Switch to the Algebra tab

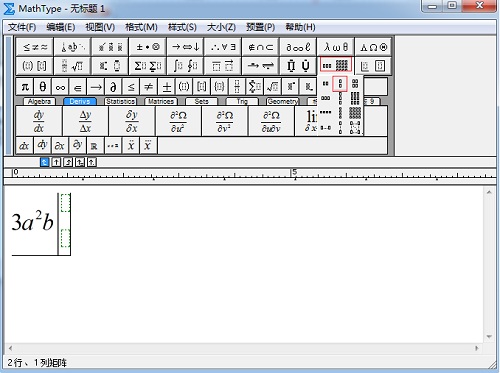(x=39, y=101)
